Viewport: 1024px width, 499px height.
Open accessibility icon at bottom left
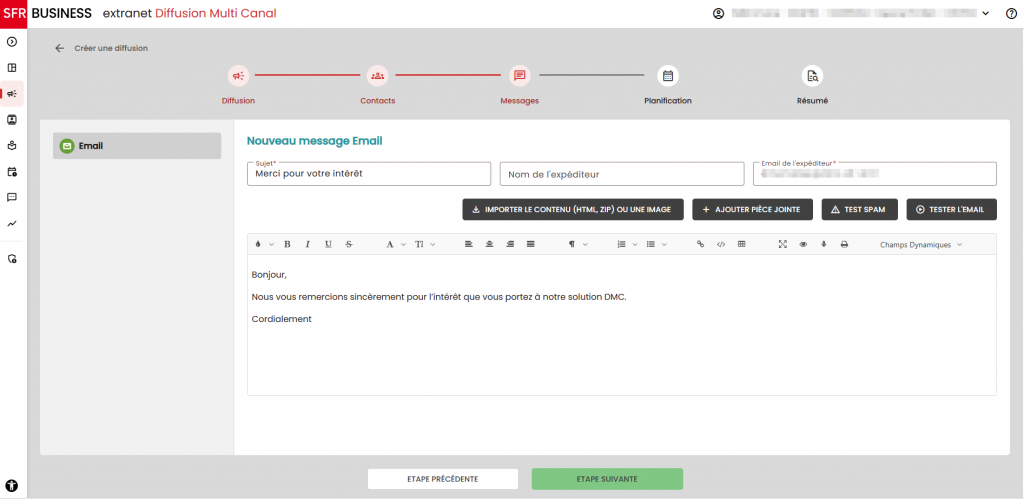coord(12,485)
